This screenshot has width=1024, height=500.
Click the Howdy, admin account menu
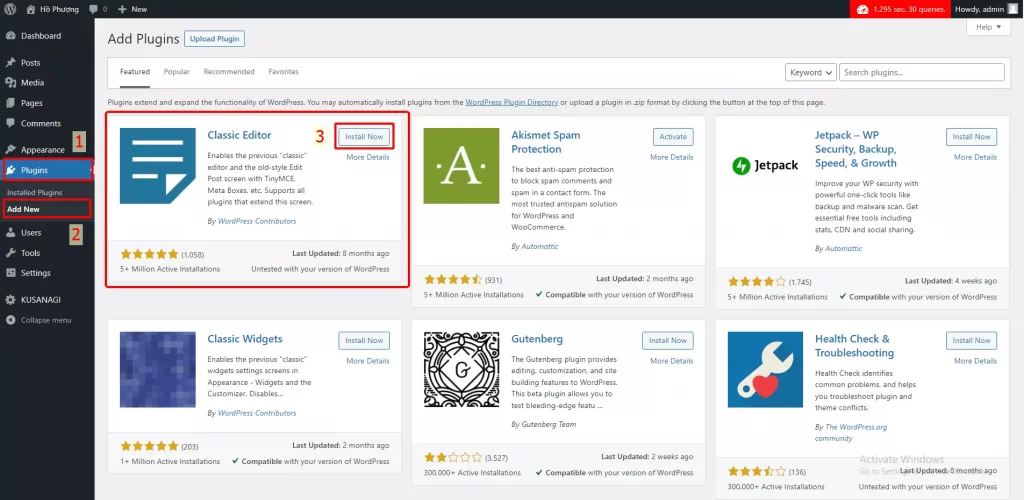(x=987, y=9)
